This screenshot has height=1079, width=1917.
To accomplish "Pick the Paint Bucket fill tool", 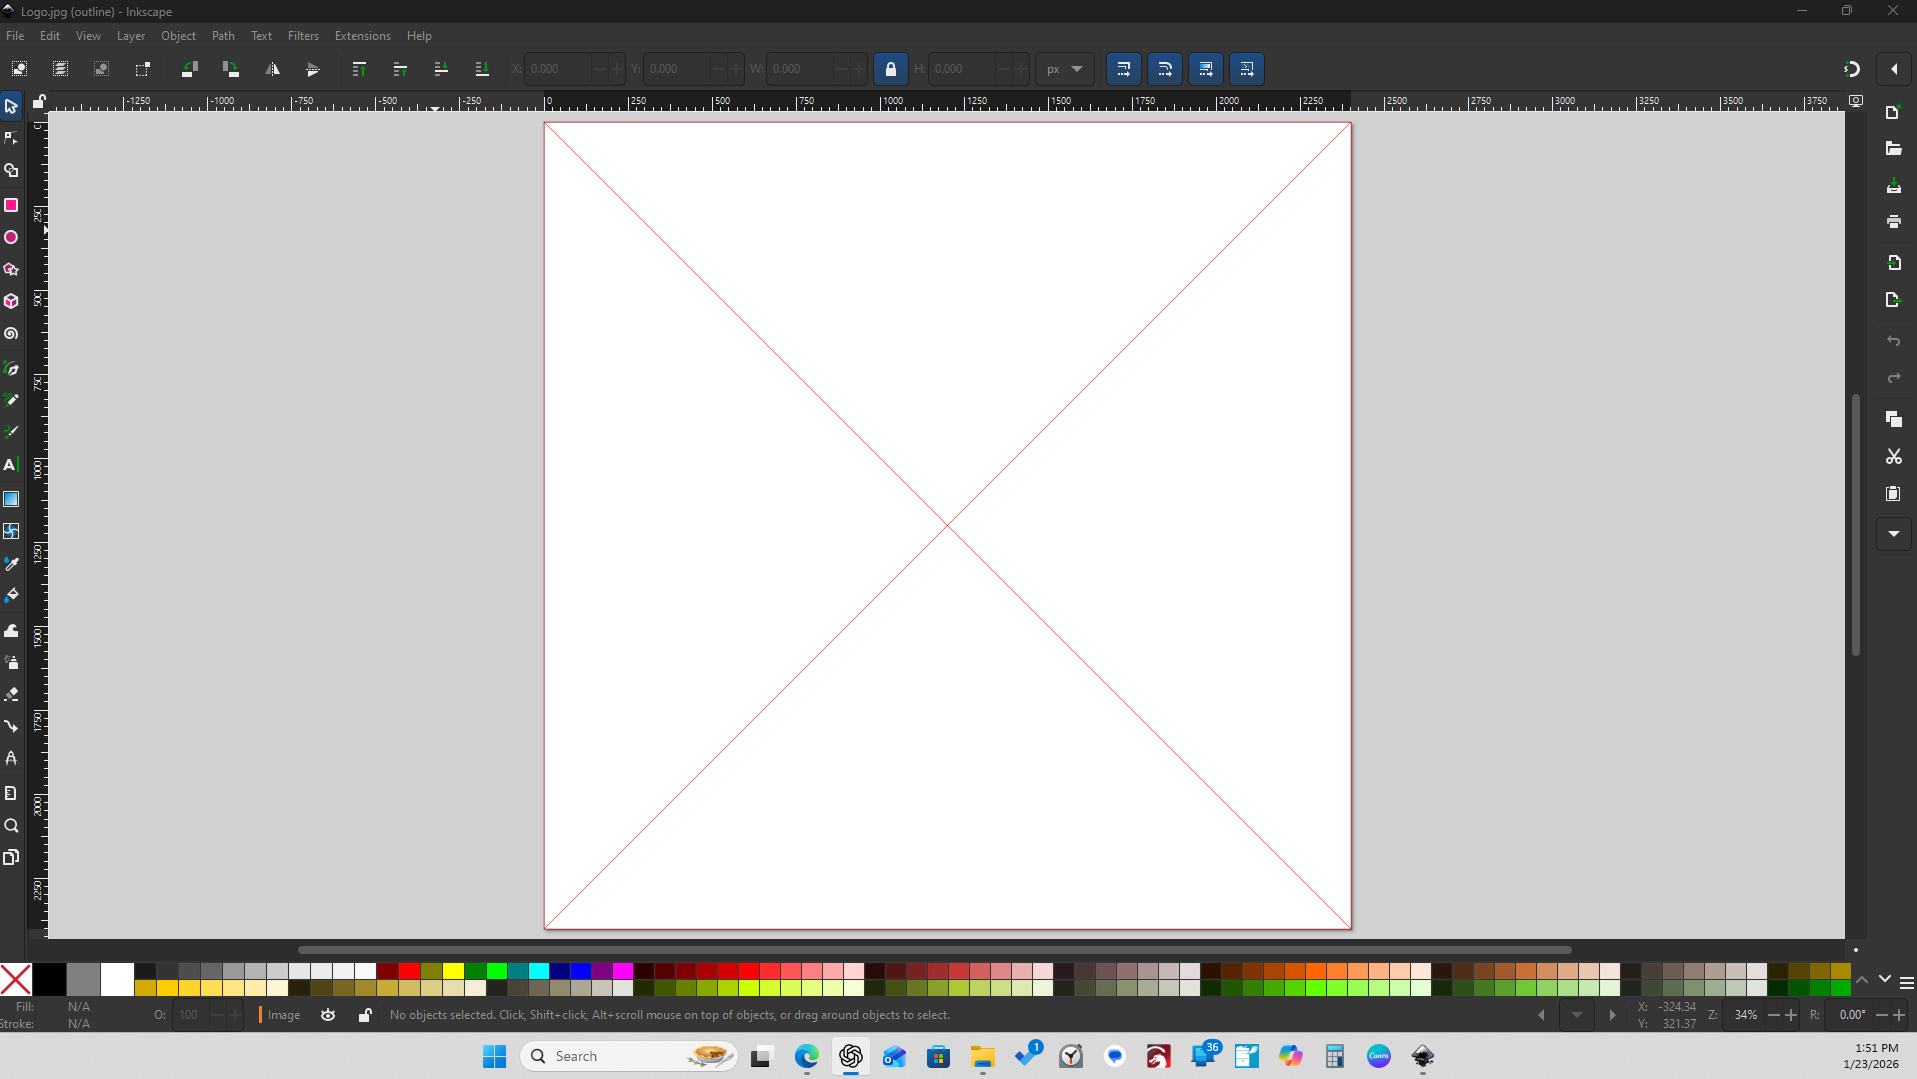I will 11,596.
